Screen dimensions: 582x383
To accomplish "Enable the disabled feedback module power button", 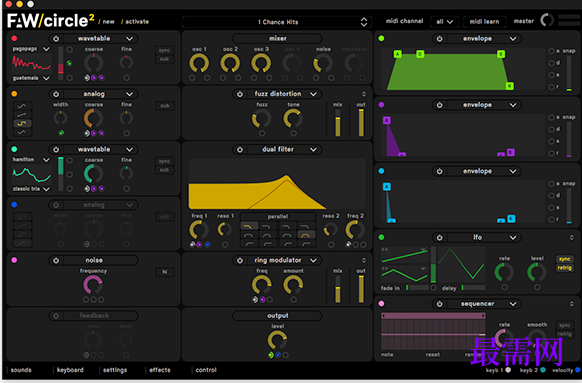I will click(x=56, y=316).
